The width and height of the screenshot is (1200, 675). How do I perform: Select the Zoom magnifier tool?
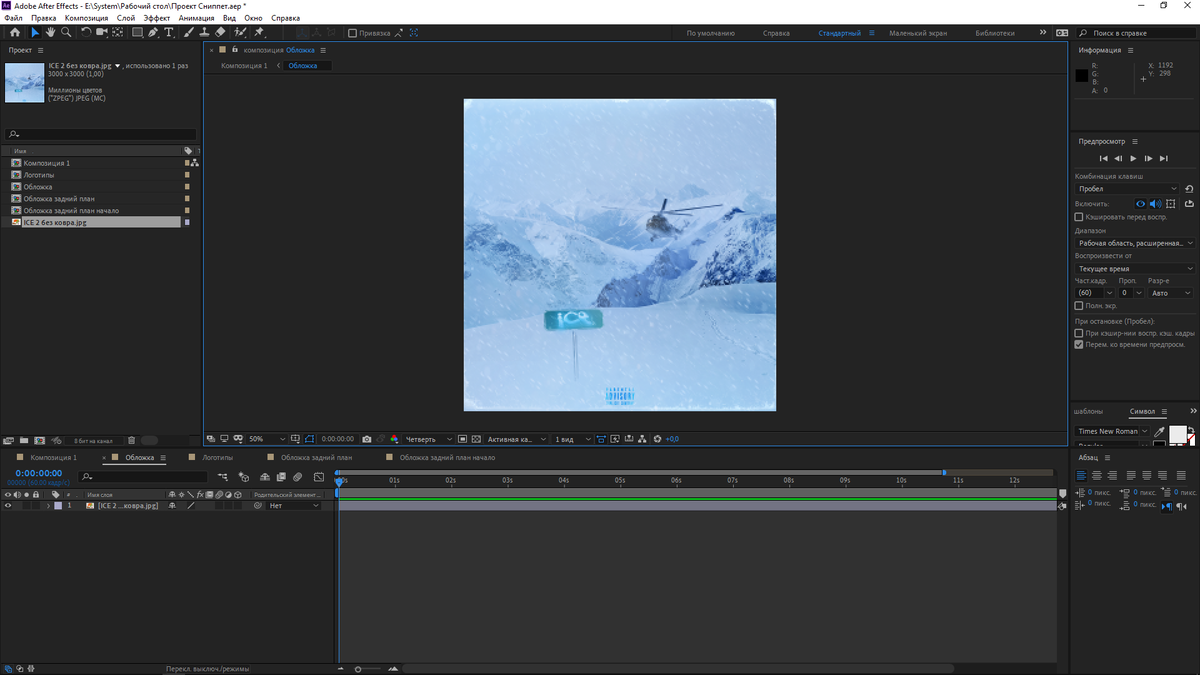point(66,32)
